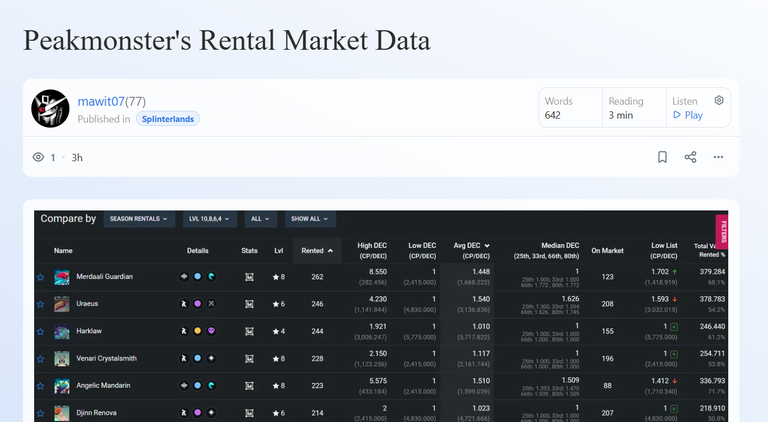Click Merdaali Guardian blue element icon
The image size is (768, 422).
click(197, 277)
